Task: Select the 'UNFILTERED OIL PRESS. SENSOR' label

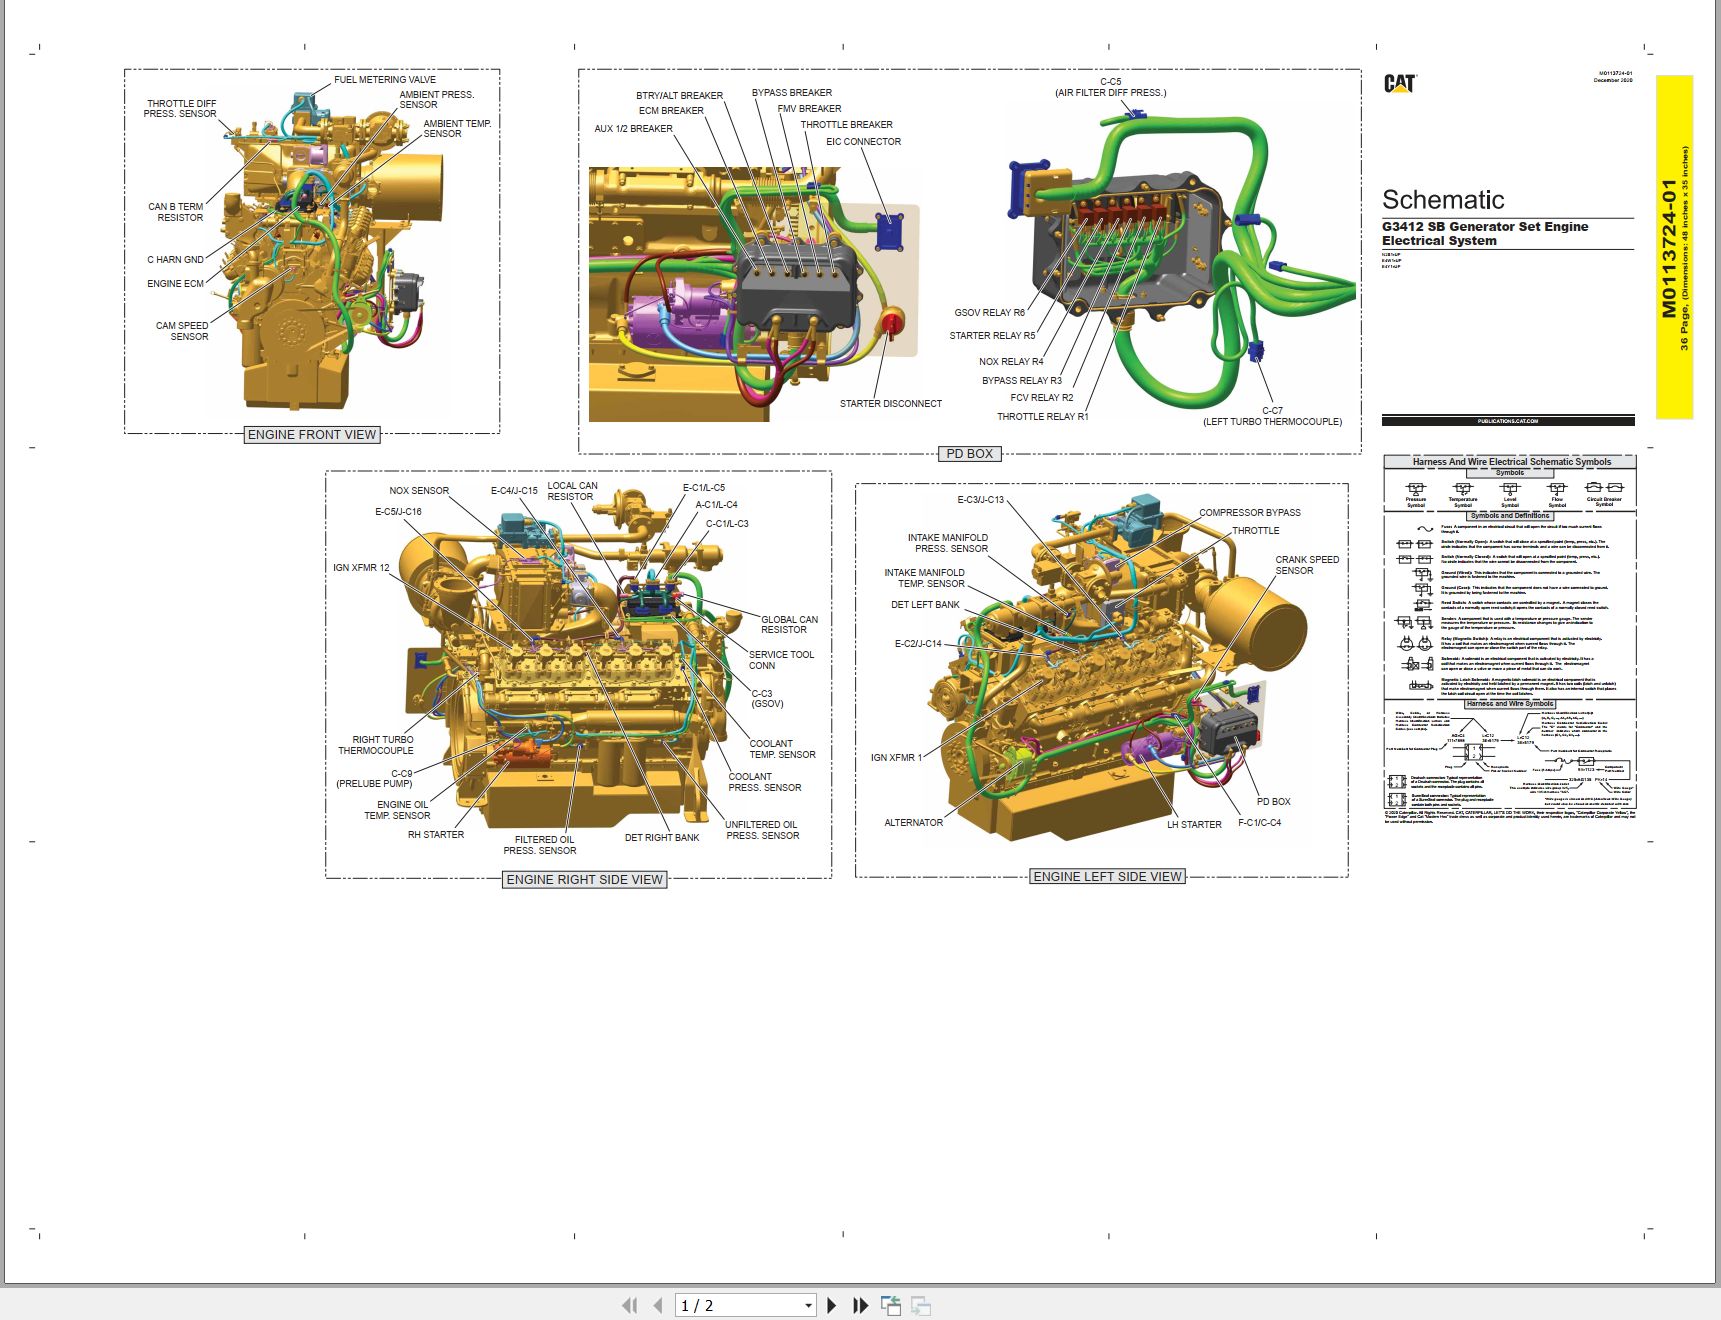Action: tap(762, 831)
